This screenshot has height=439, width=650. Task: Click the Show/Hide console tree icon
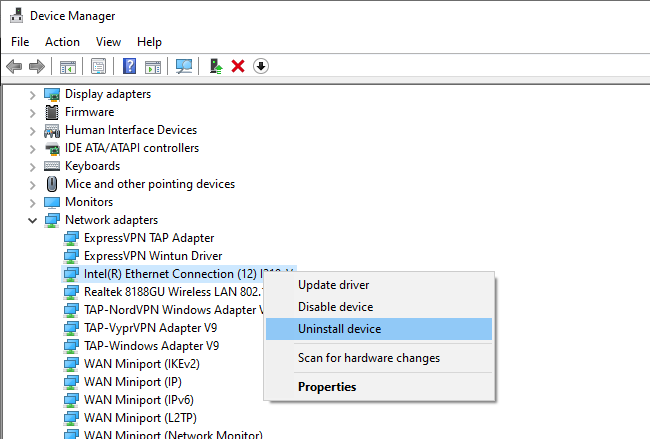point(68,66)
